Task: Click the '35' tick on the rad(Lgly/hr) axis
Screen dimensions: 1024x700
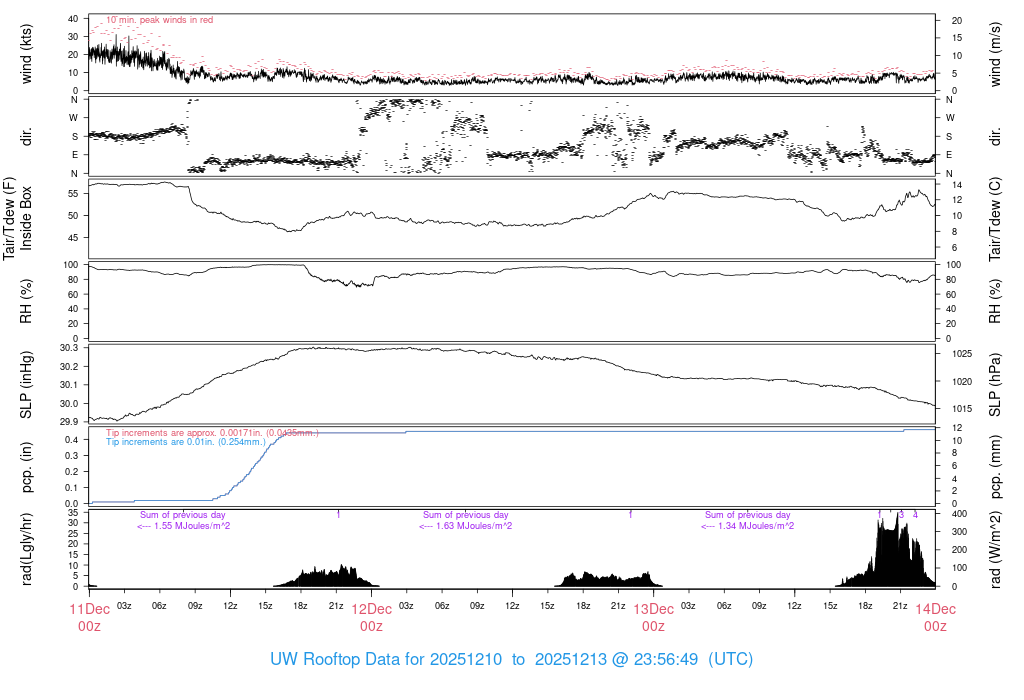Action: pos(73,513)
